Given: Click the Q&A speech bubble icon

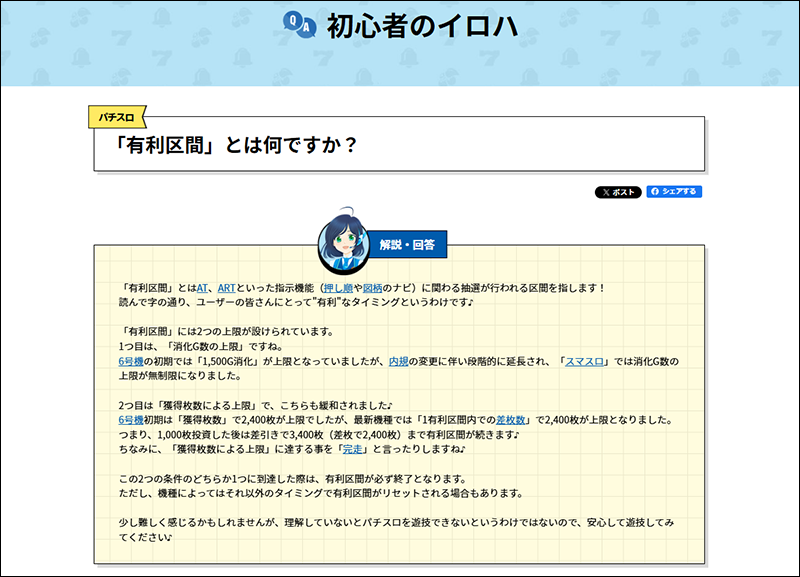Looking at the screenshot, I should click(298, 25).
